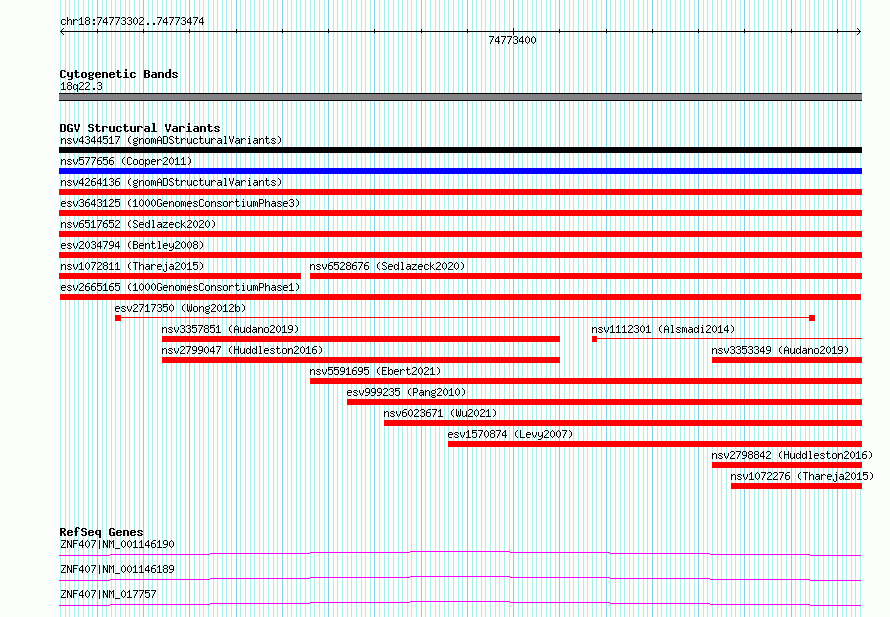This screenshot has height=617, width=890.
Task: Click the ruler's left arrow end
Action: [62, 32]
